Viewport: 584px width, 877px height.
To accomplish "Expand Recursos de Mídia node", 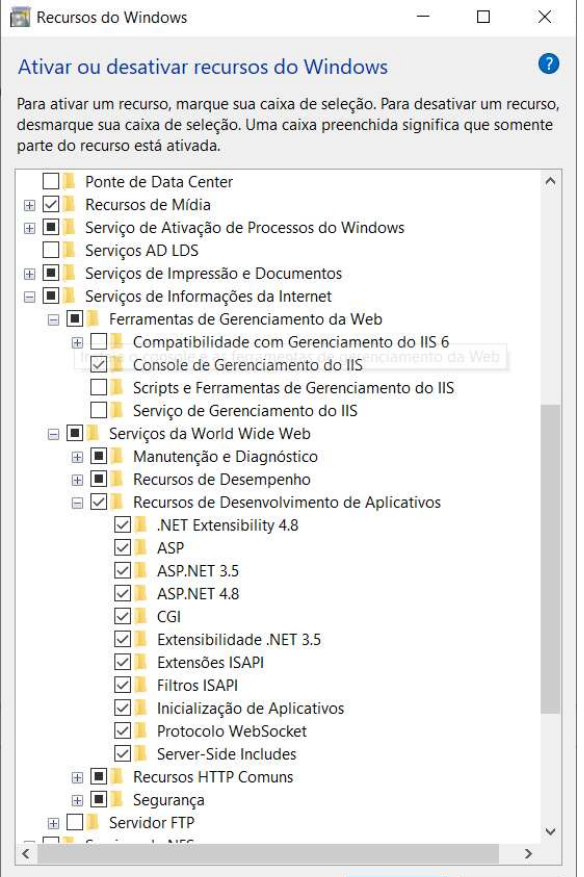I will click(x=30, y=205).
